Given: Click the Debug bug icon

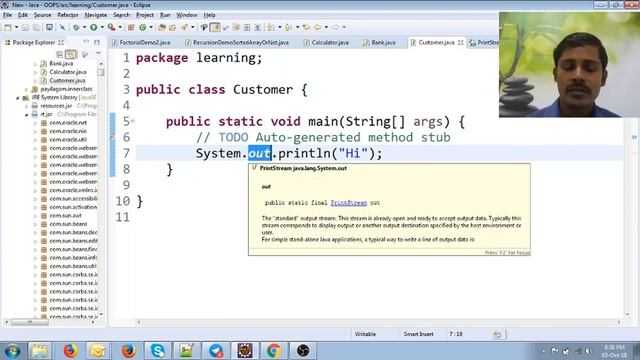Looking at the screenshot, I should pyautogui.click(x=76, y=27).
